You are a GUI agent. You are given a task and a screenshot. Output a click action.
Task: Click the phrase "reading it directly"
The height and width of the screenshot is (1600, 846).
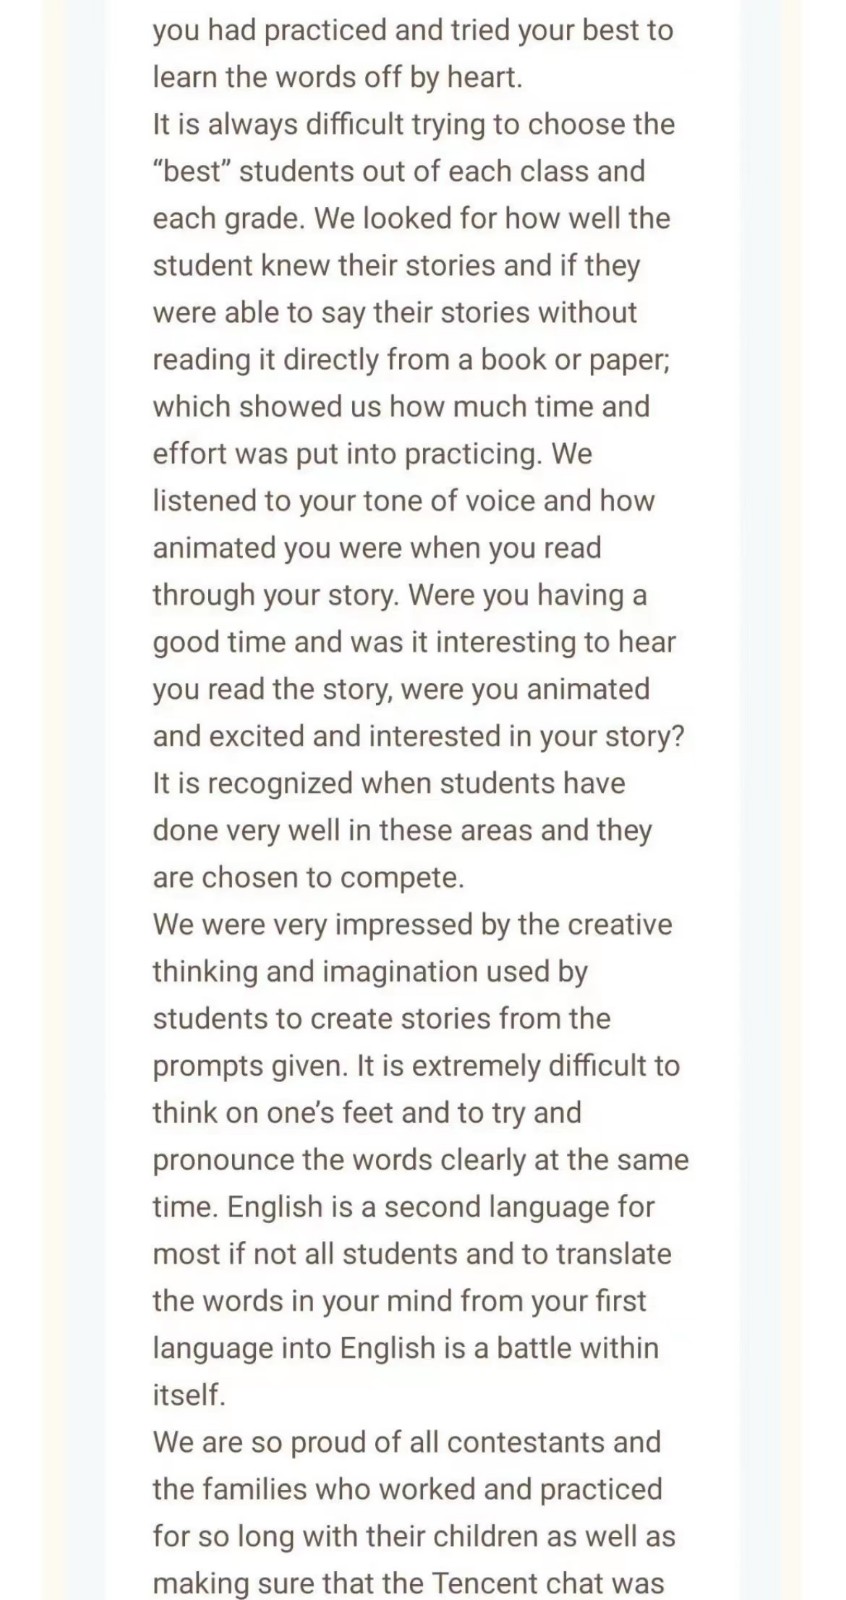tap(266, 360)
